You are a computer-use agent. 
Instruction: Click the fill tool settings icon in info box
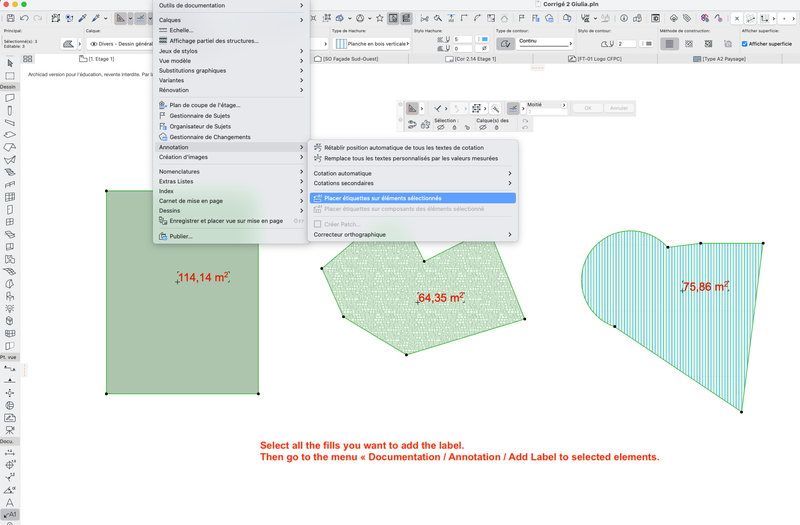tap(68, 44)
